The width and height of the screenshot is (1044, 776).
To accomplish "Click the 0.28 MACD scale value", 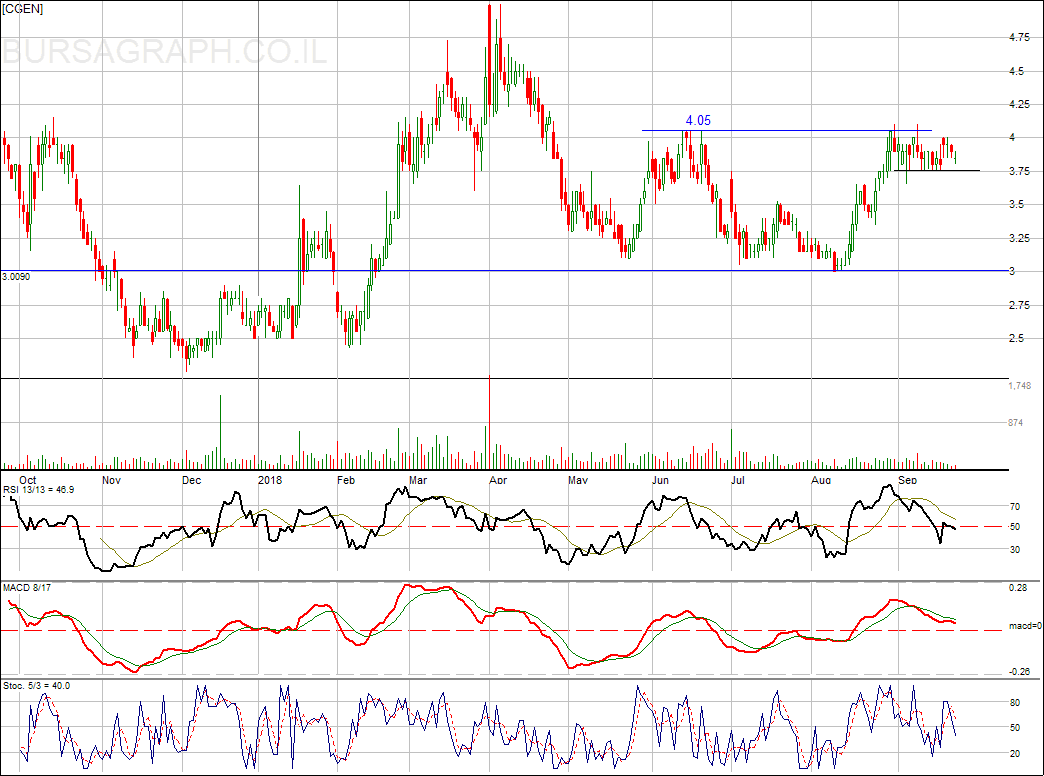I will 1018,587.
